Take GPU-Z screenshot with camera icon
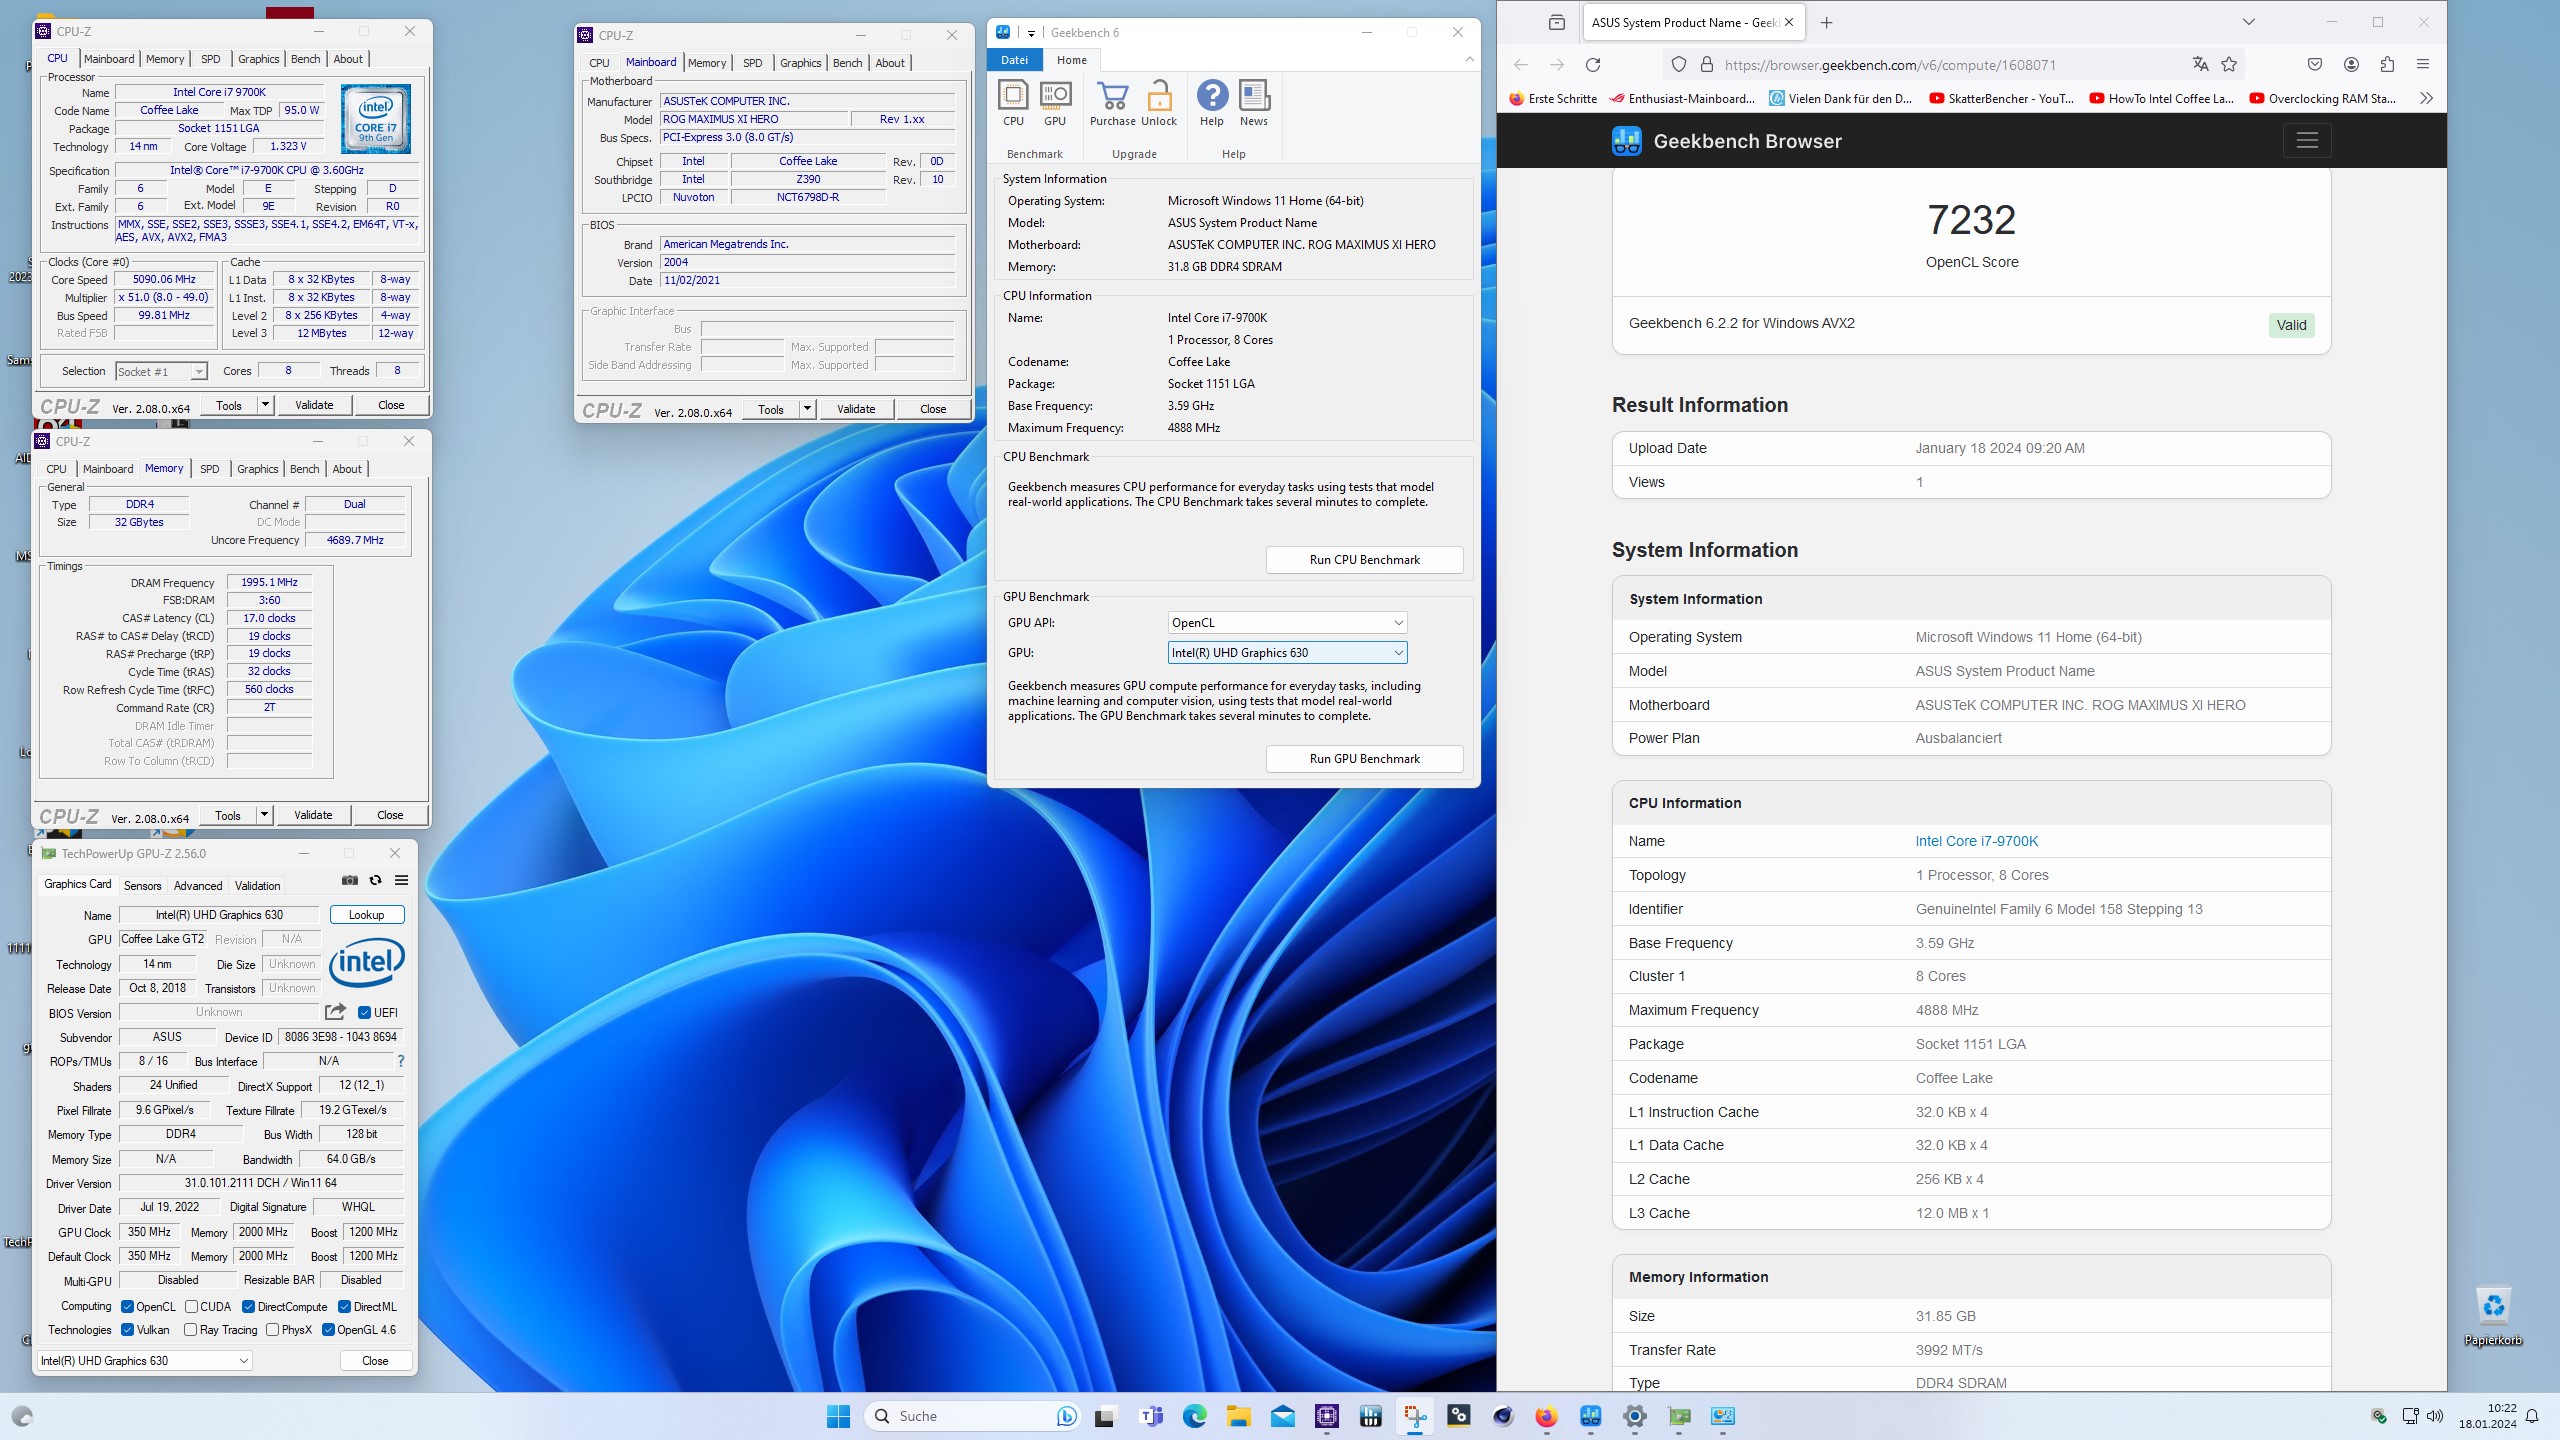2560x1440 pixels. (x=350, y=880)
